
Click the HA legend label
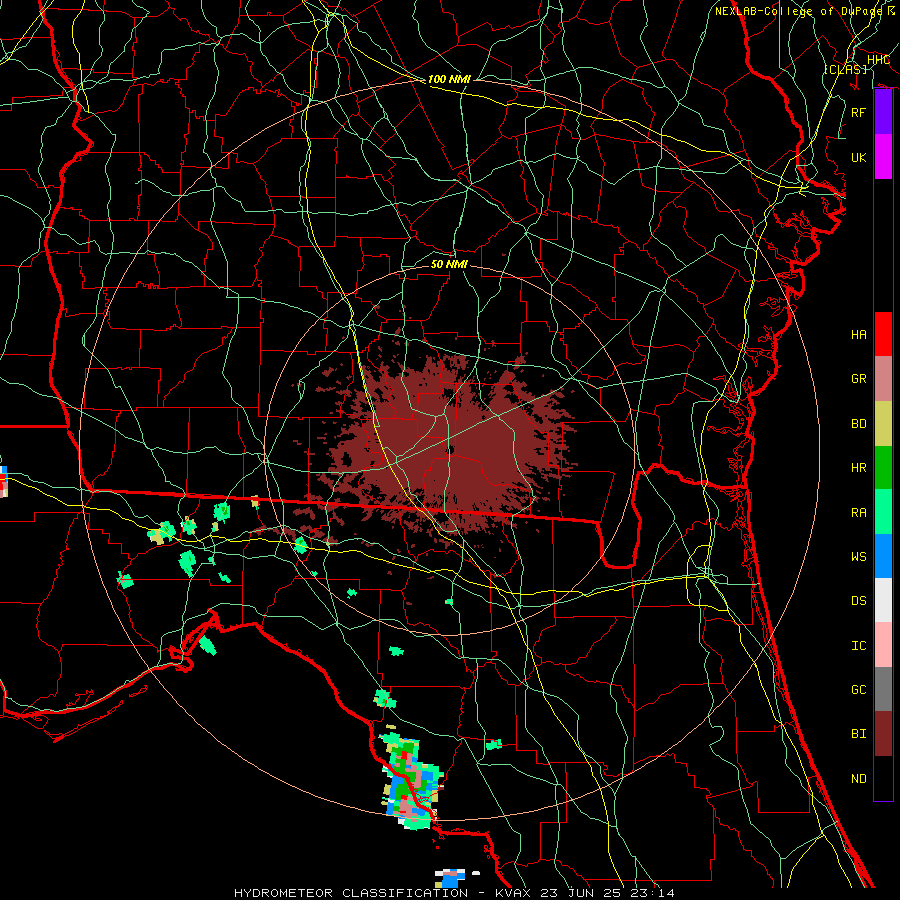pyautogui.click(x=859, y=334)
